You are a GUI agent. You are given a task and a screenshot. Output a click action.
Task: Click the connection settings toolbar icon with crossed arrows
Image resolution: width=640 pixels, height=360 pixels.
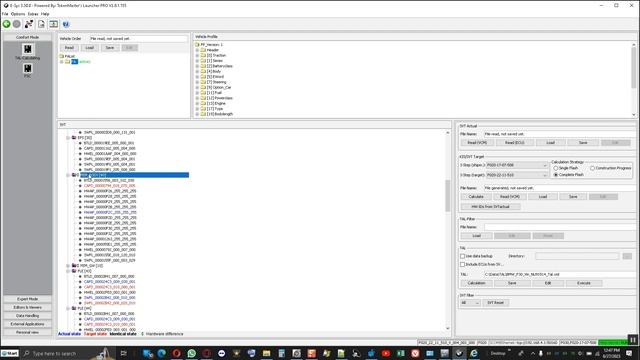coord(29,24)
